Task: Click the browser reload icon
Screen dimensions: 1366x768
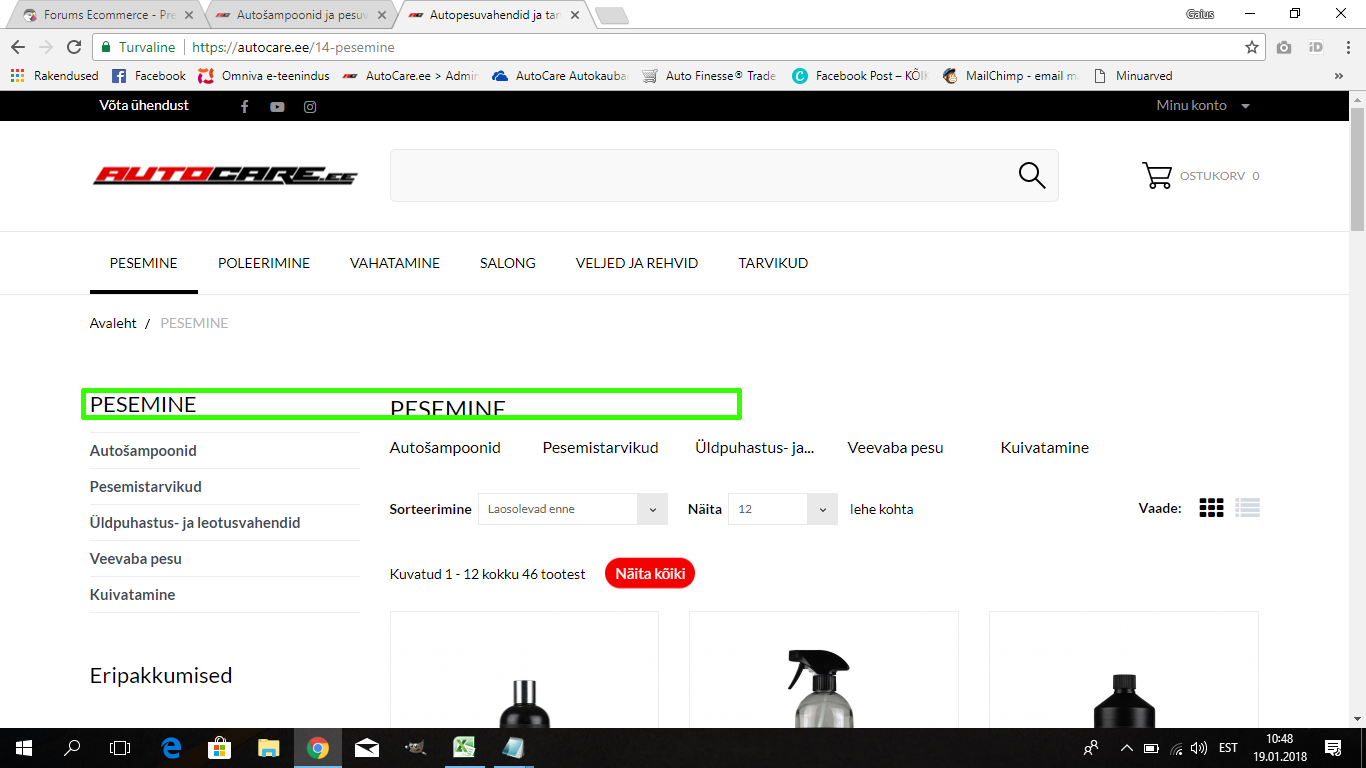Action: click(73, 47)
